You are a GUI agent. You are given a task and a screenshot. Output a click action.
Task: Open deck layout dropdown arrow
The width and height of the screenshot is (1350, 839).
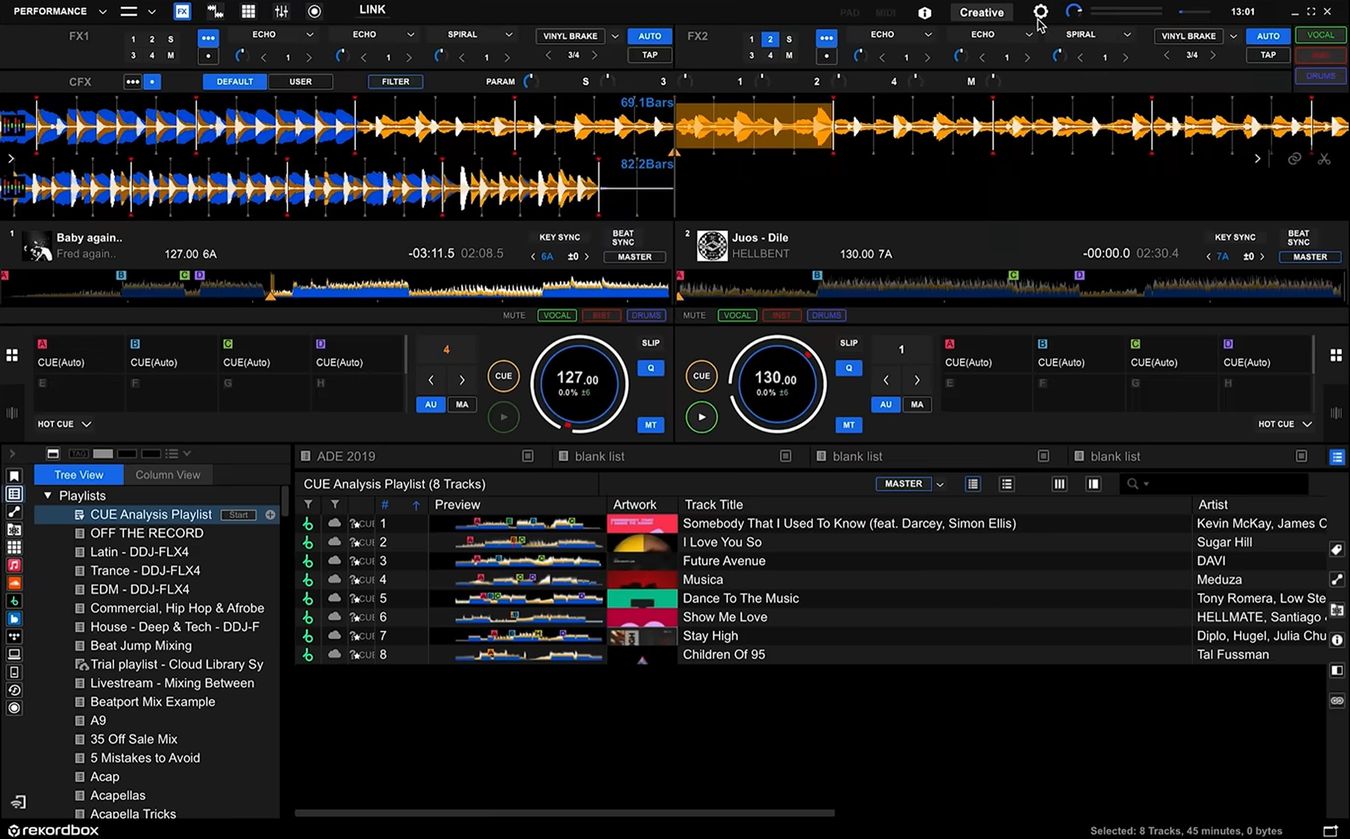point(152,12)
